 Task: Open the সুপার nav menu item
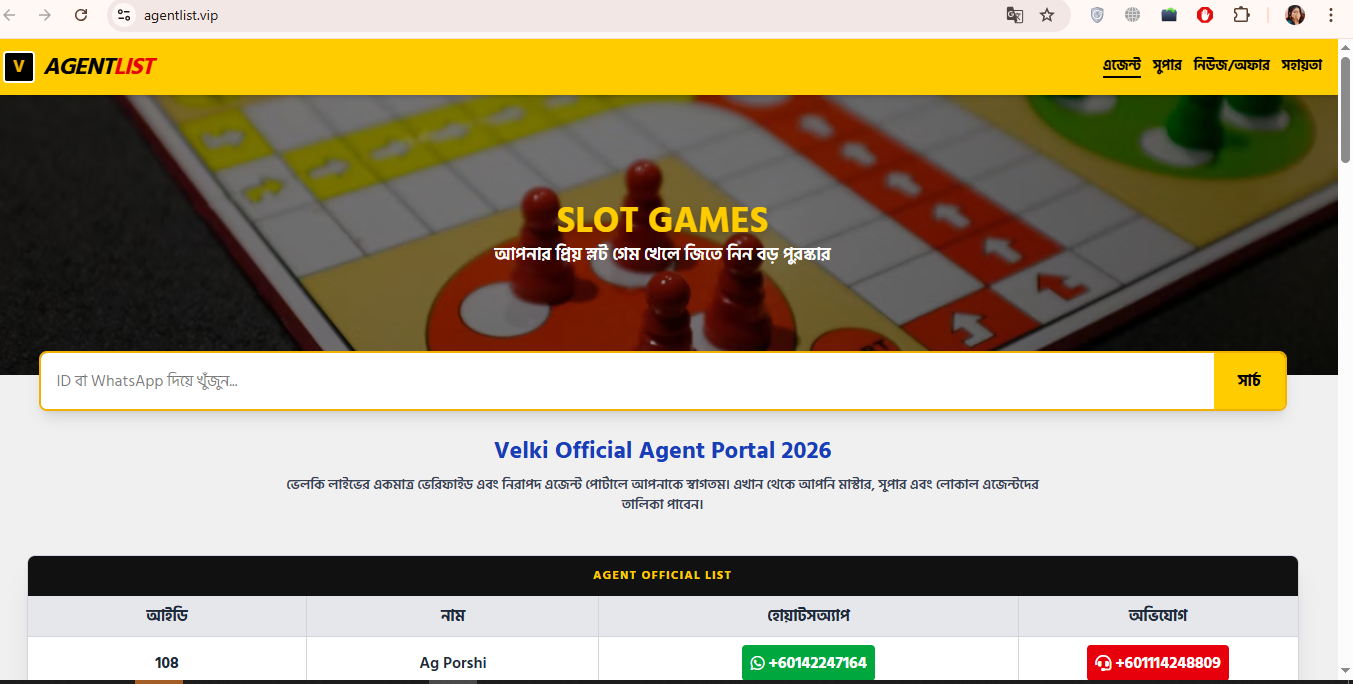tap(1167, 66)
